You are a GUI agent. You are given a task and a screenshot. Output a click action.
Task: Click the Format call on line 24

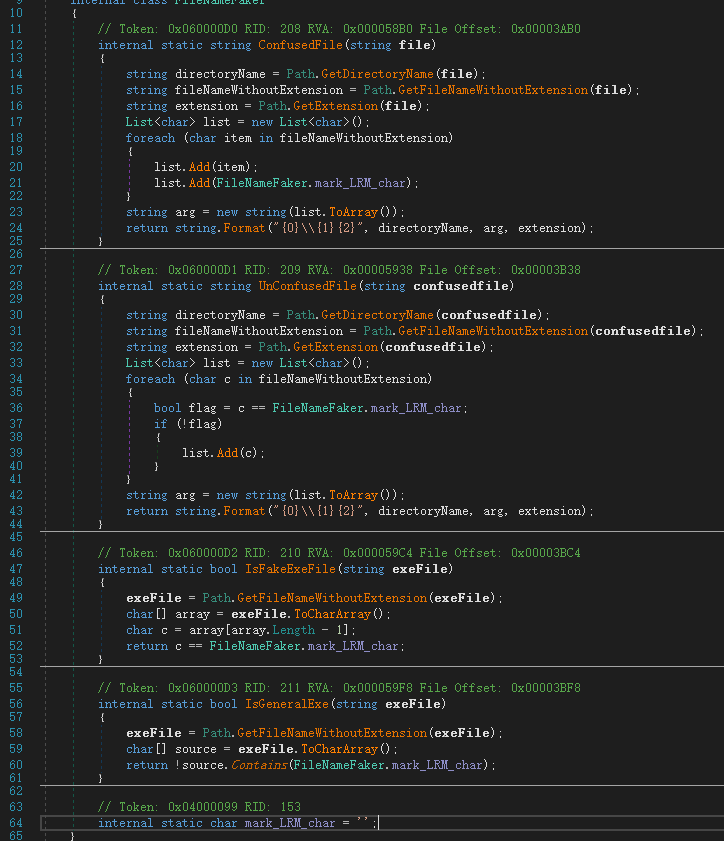(244, 228)
